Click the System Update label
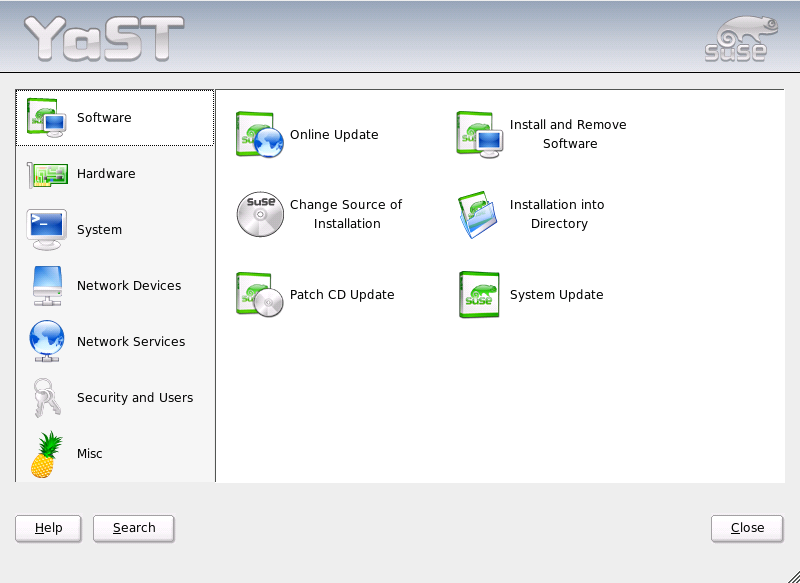Viewport: 800px width, 583px height. [557, 294]
